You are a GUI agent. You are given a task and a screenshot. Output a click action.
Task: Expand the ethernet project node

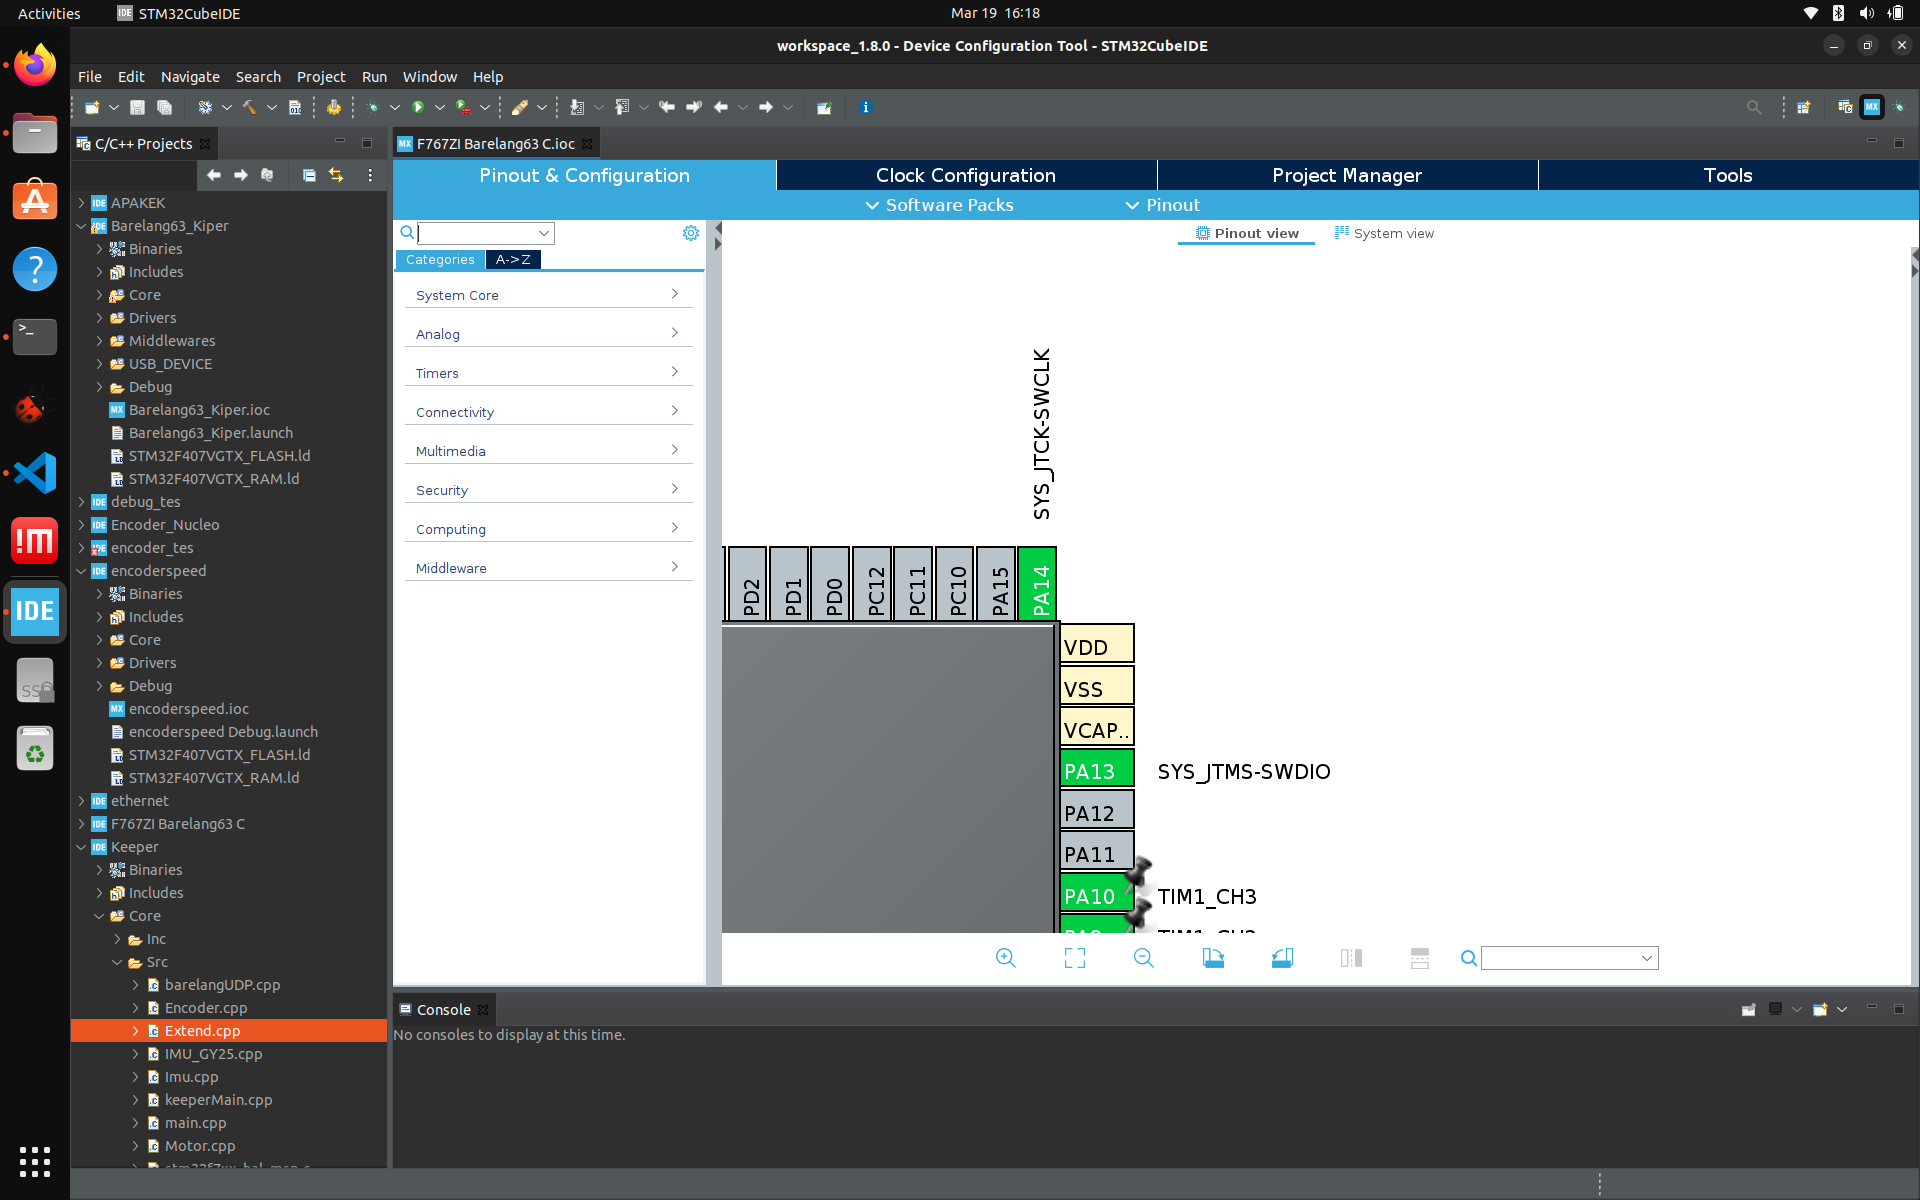(x=82, y=801)
